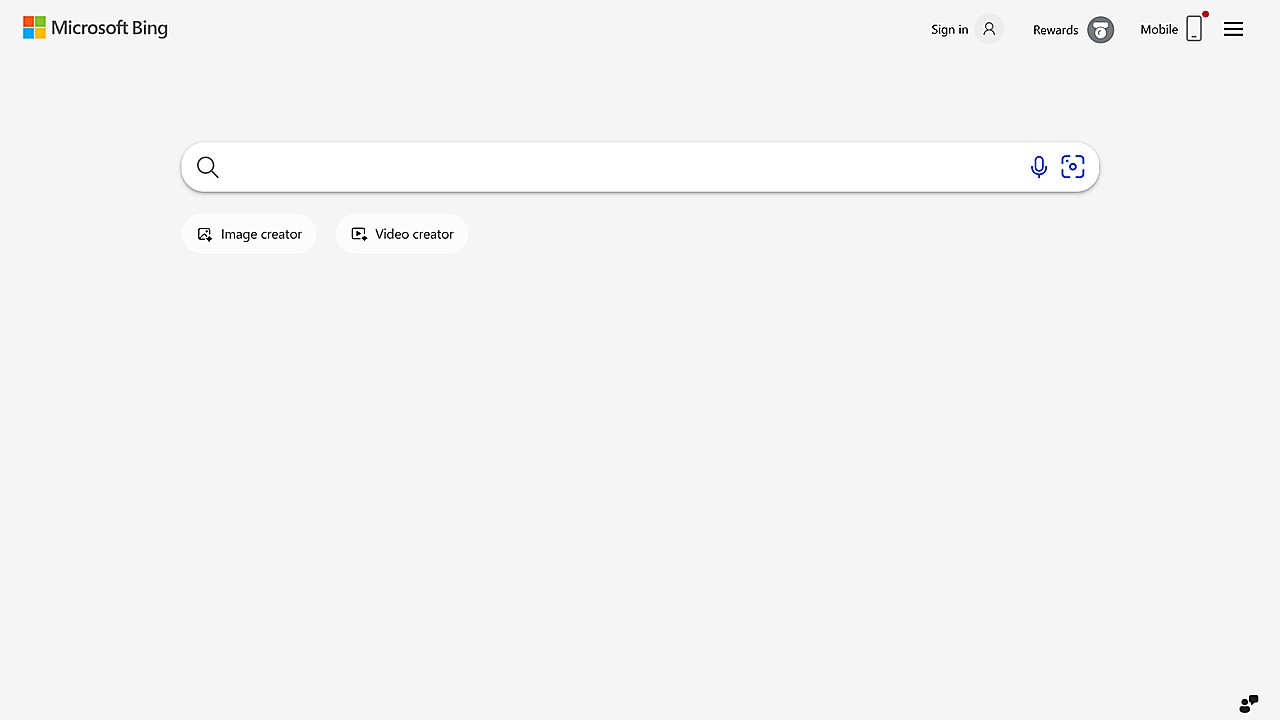Click the word Bing in header logo
Viewport: 1280px width, 720px height.
pos(150,29)
